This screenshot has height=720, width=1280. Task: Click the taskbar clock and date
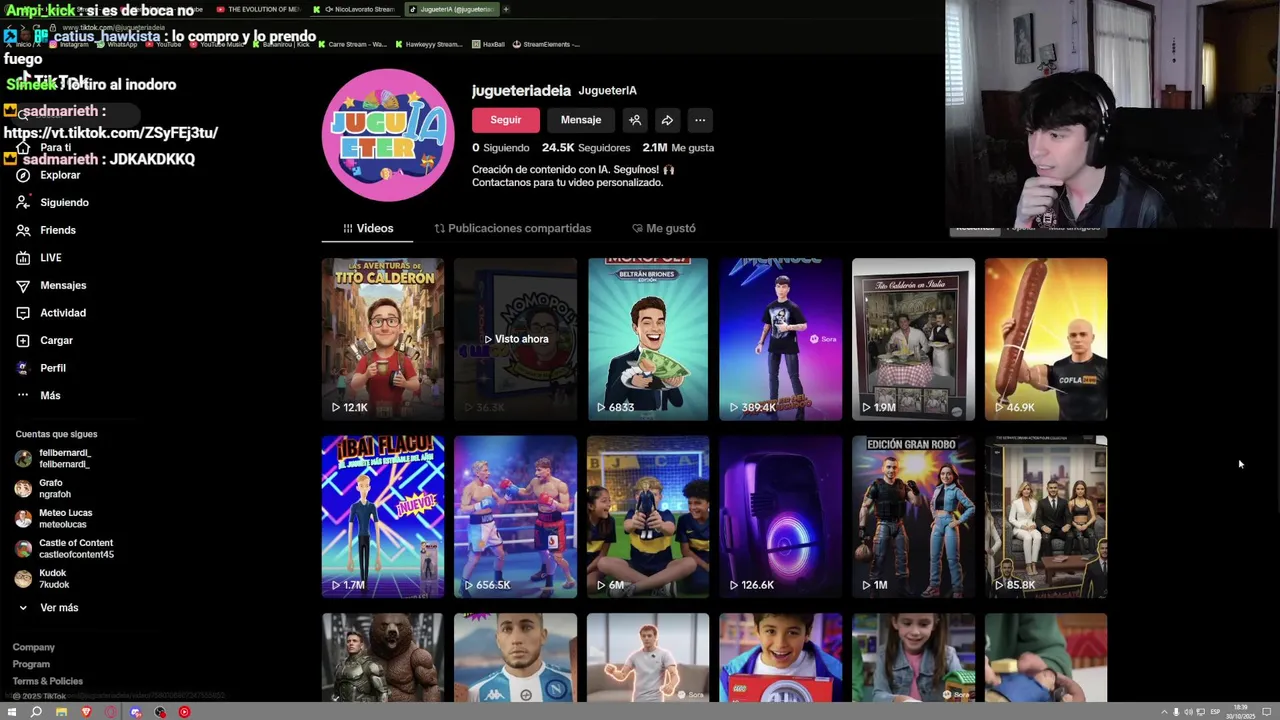[x=1240, y=712]
